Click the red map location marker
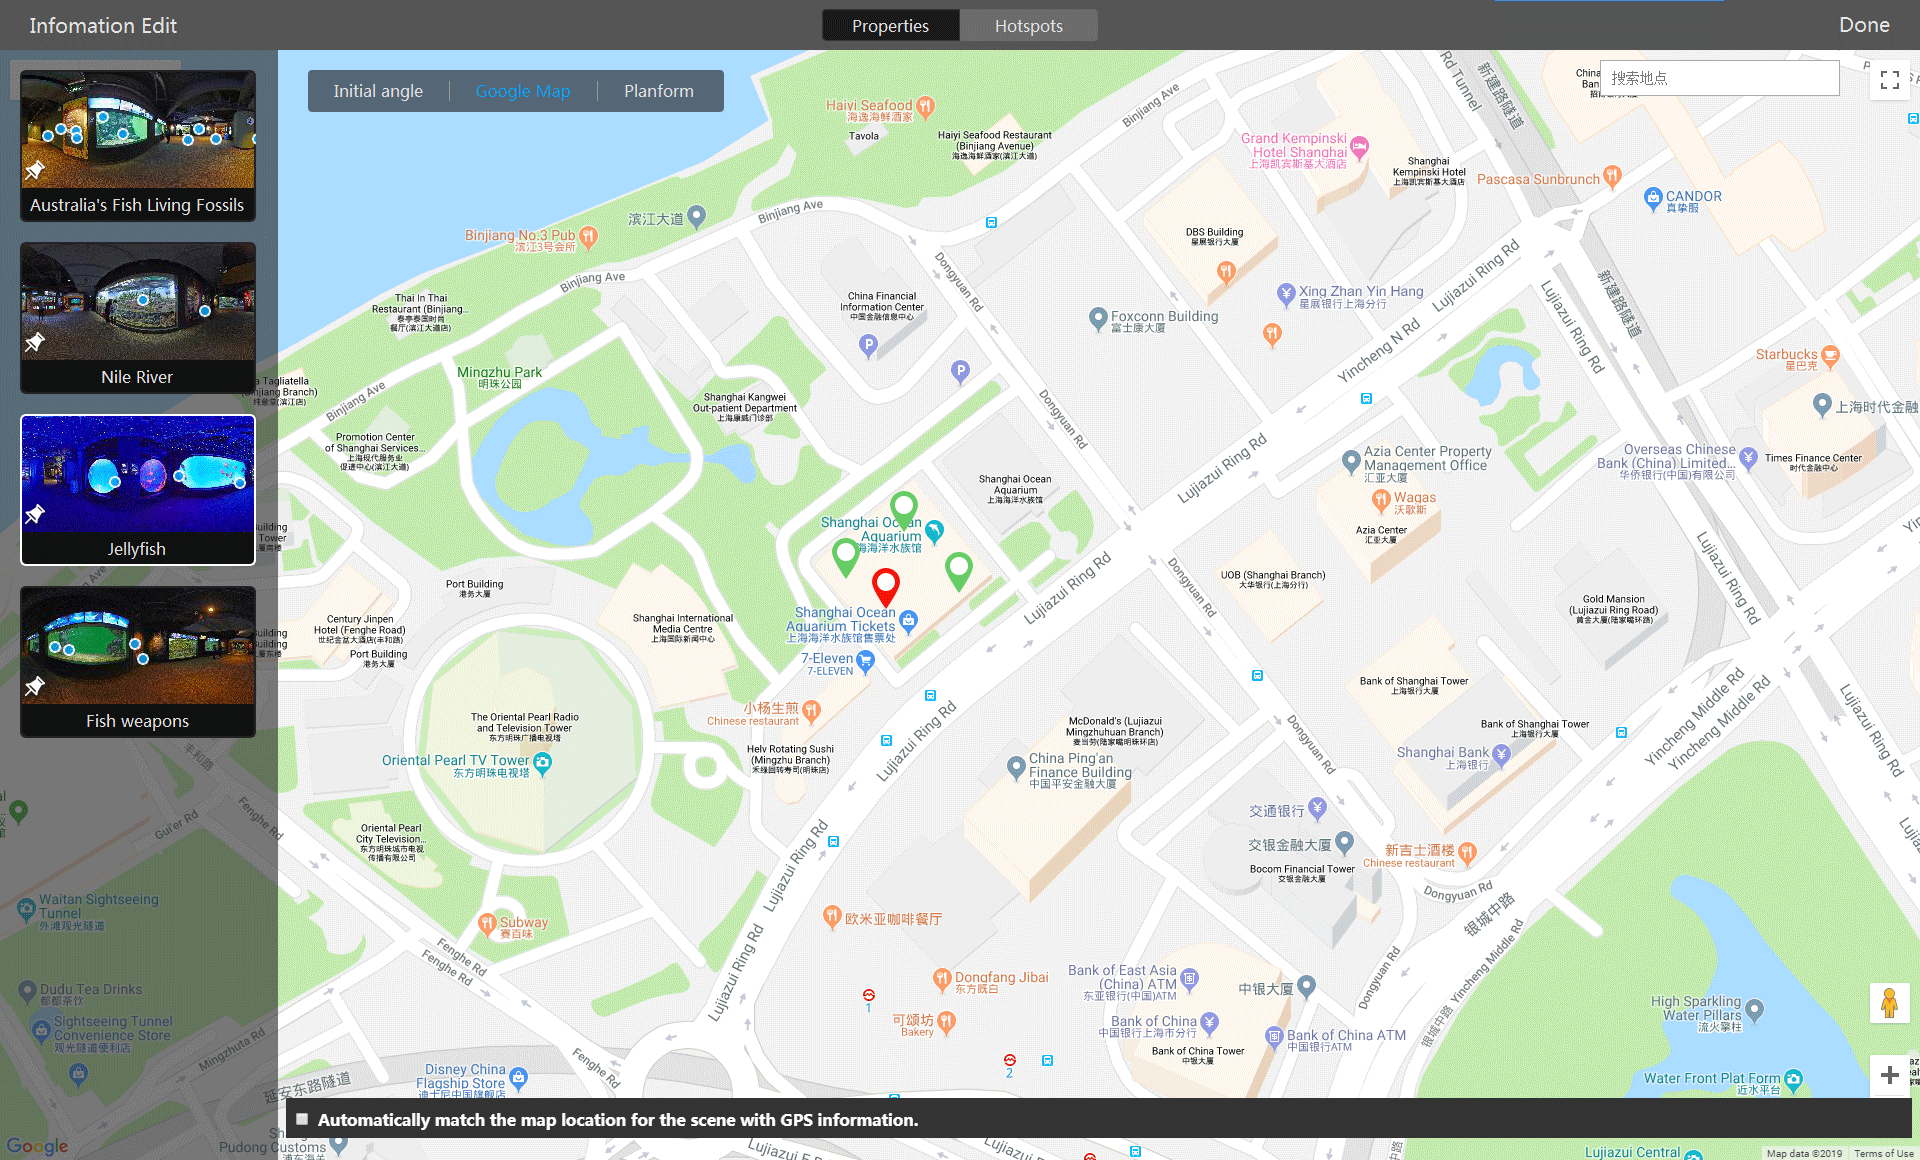The width and height of the screenshot is (1920, 1160). [885, 584]
